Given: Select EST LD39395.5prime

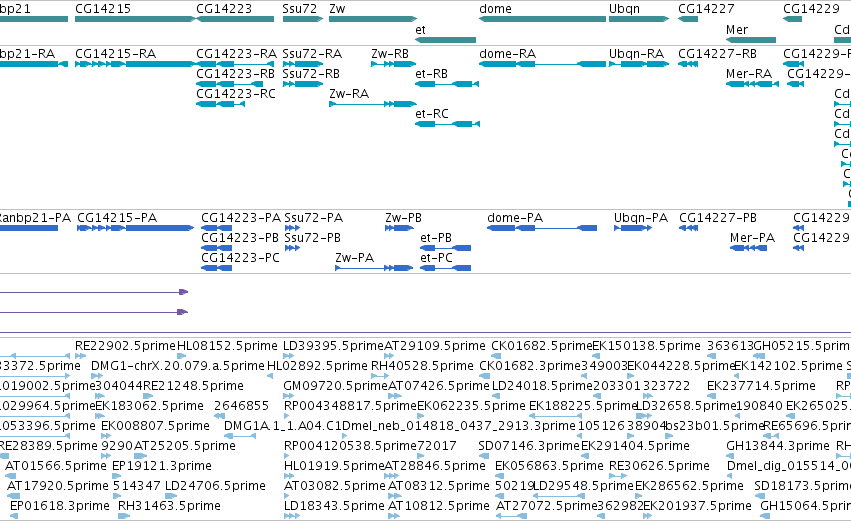Looking at the screenshot, I should 289,356.
